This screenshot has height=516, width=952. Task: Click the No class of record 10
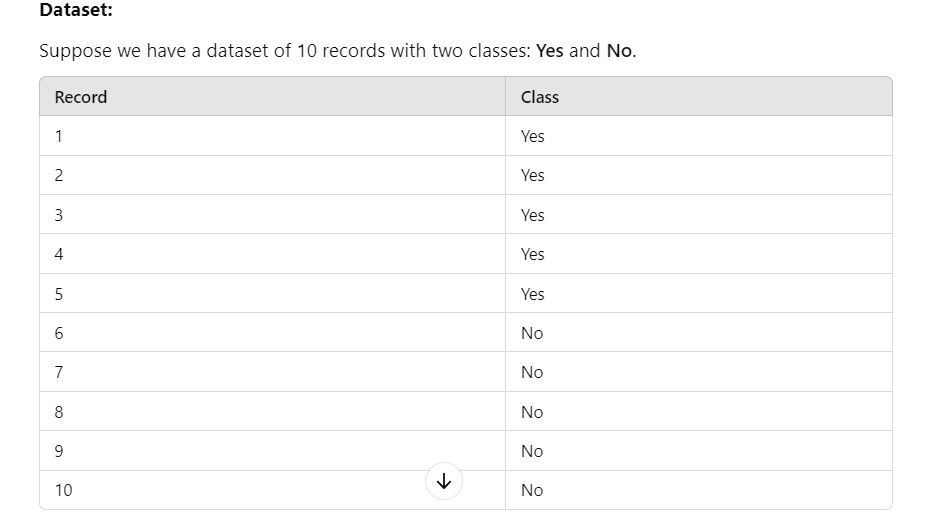(x=531, y=490)
